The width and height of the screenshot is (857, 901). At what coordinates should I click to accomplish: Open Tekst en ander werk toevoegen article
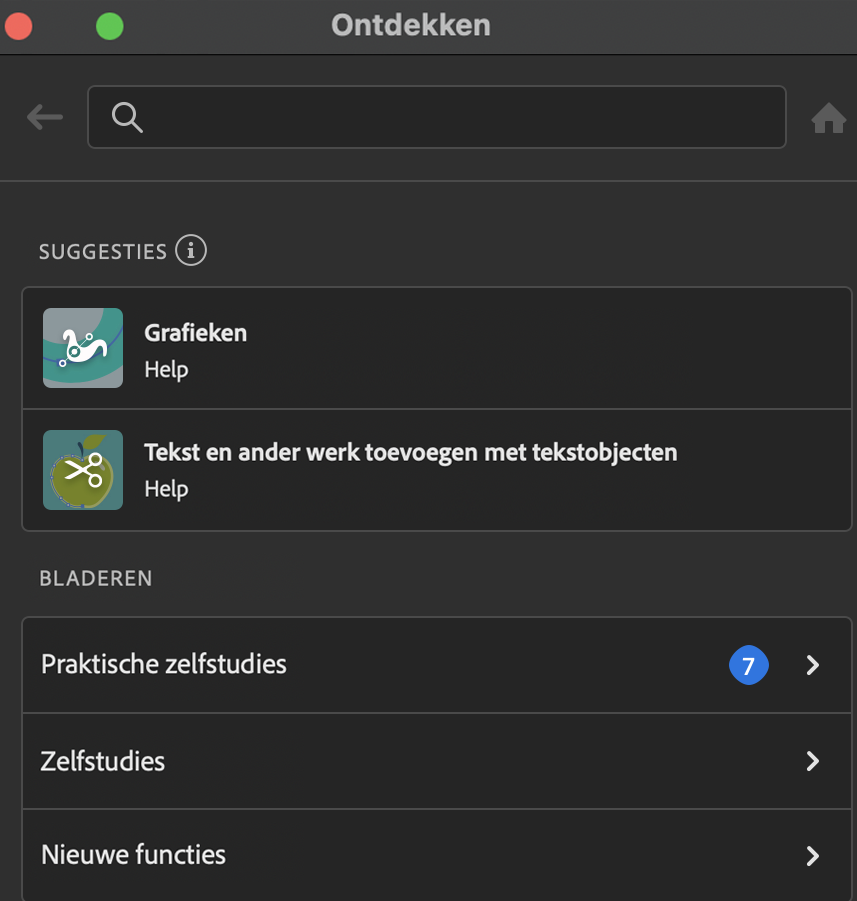(410, 452)
